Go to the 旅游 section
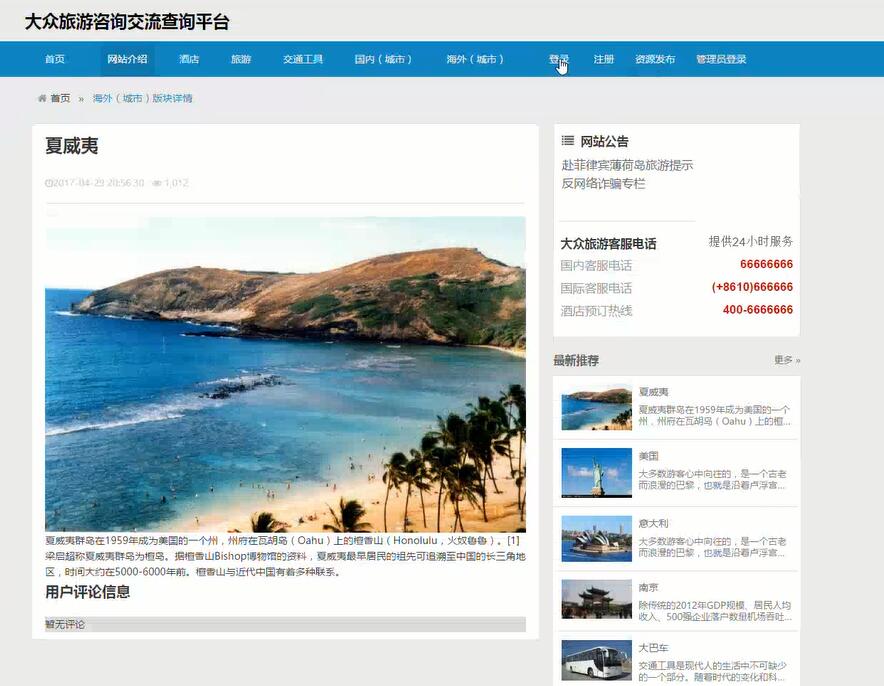 pyautogui.click(x=241, y=59)
